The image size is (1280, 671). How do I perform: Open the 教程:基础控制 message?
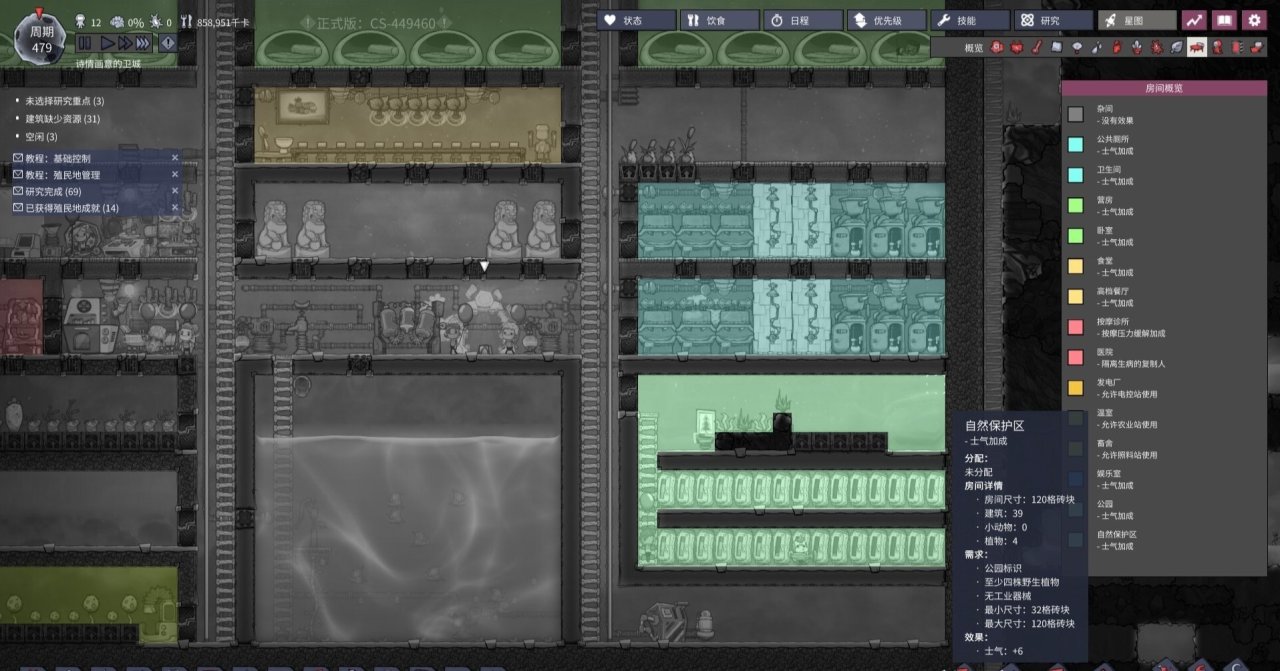[96, 158]
